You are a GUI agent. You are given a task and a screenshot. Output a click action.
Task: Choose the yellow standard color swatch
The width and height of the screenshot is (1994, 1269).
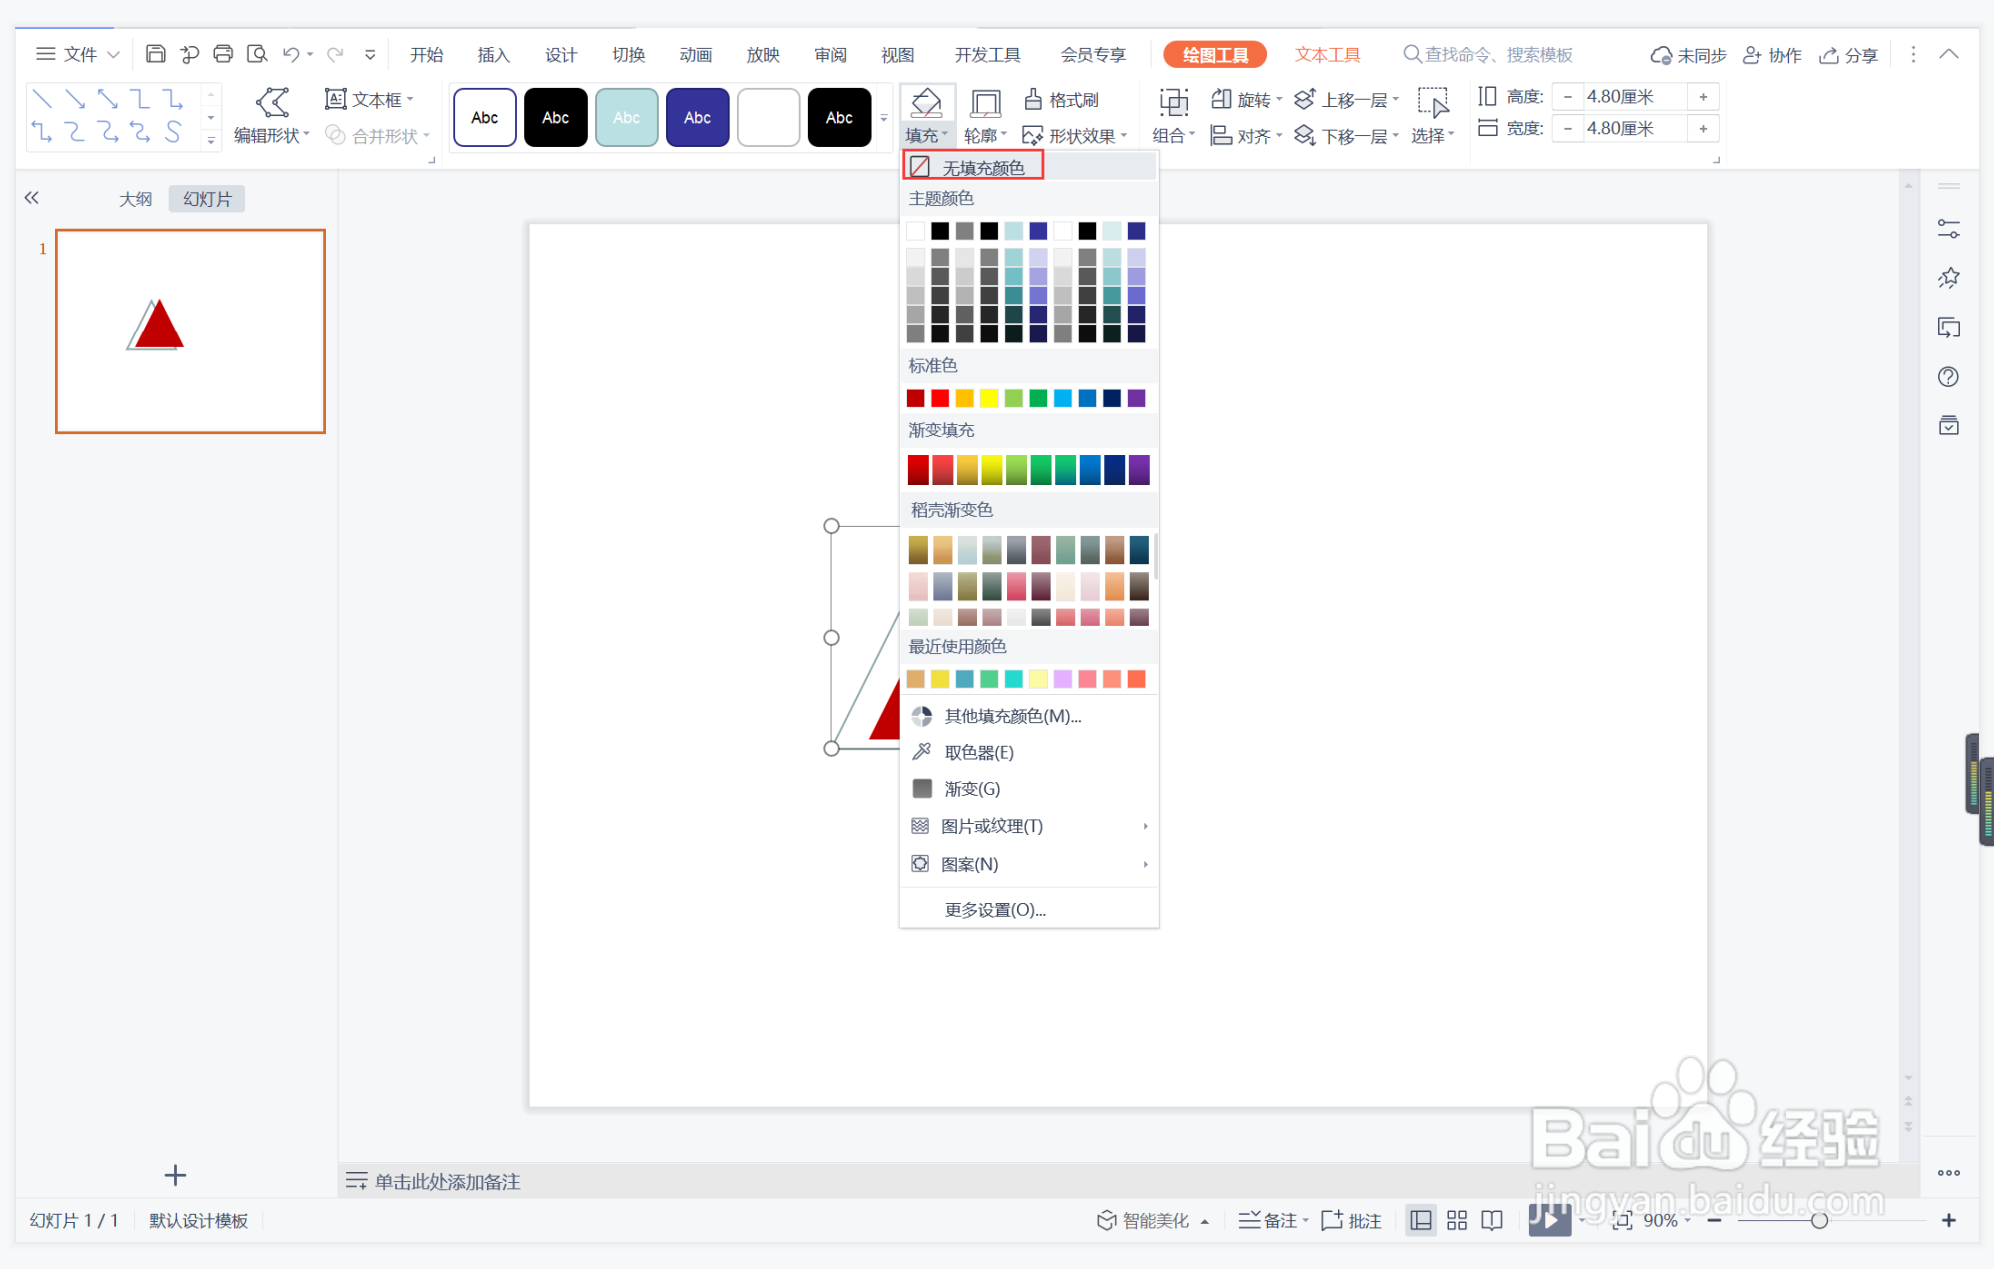[989, 398]
